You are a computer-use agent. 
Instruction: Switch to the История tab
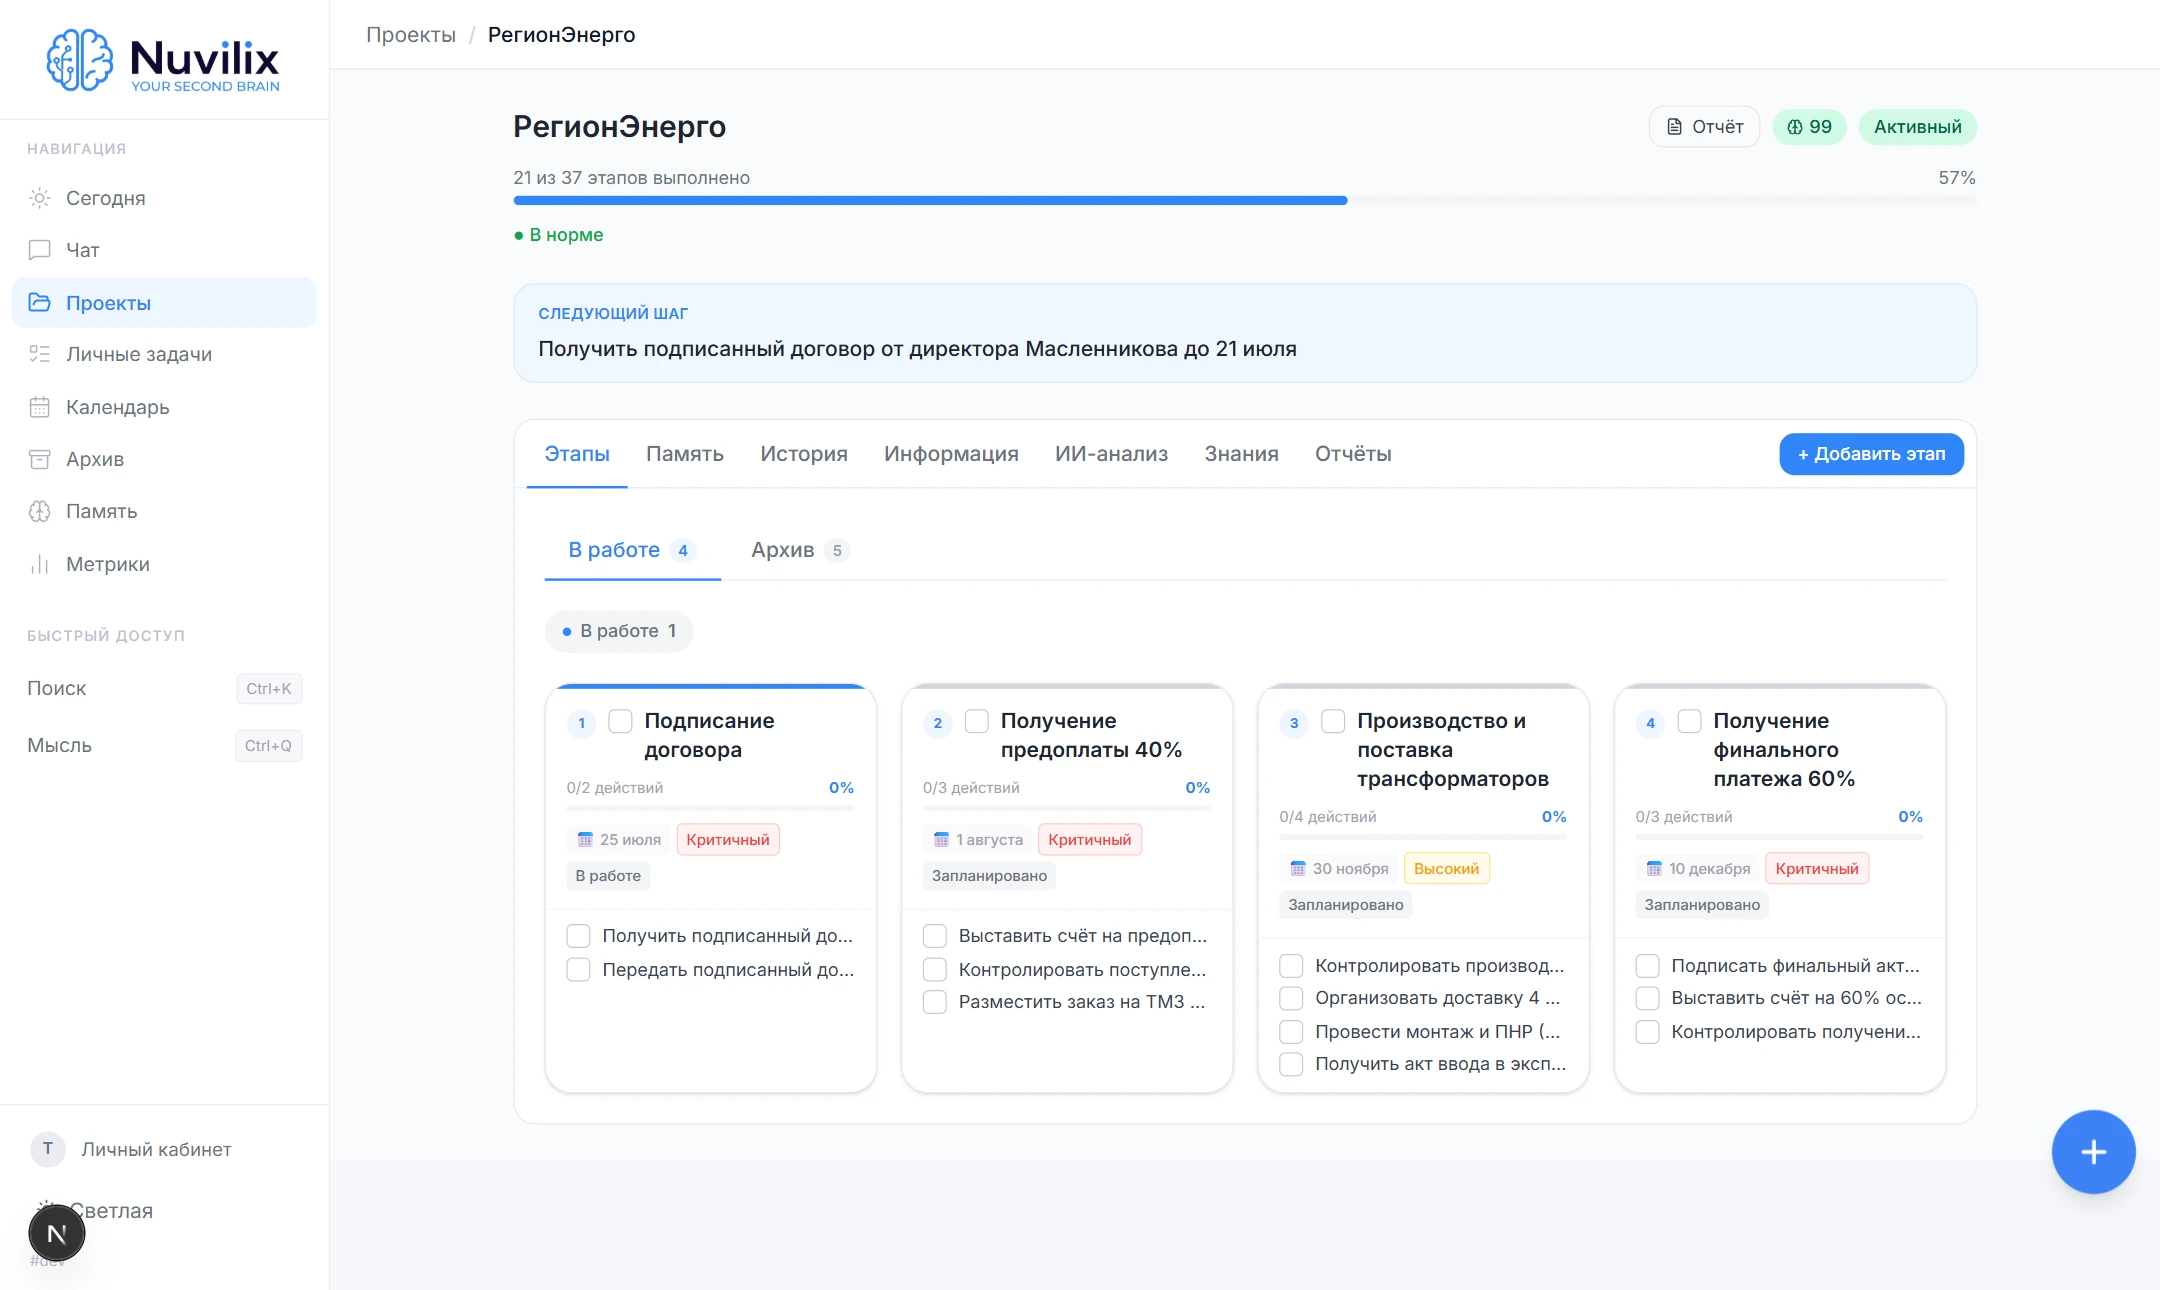803,454
